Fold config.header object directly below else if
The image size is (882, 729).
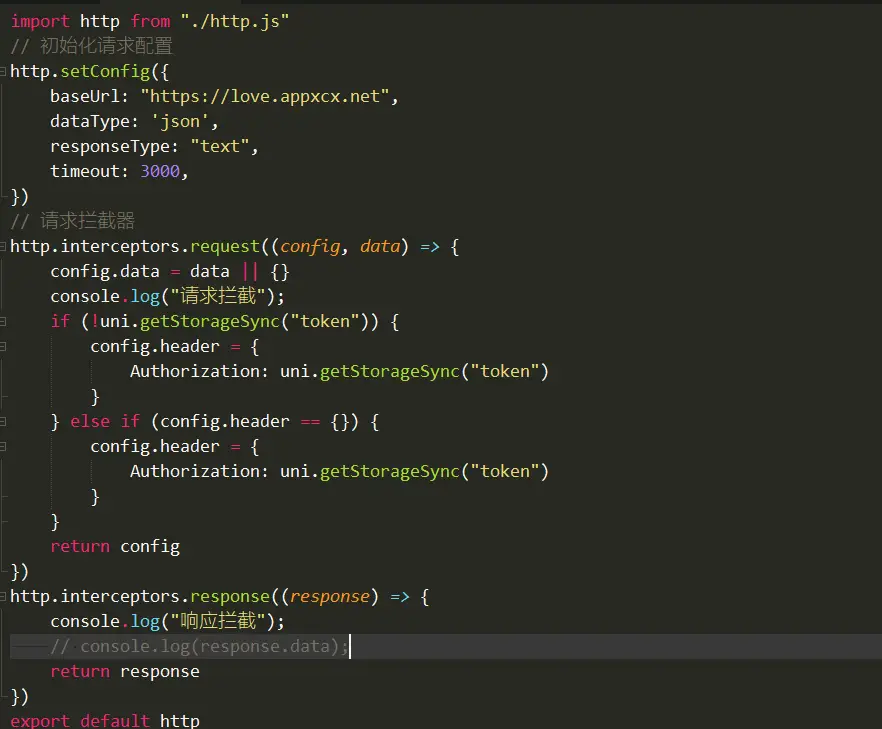(x=3, y=447)
